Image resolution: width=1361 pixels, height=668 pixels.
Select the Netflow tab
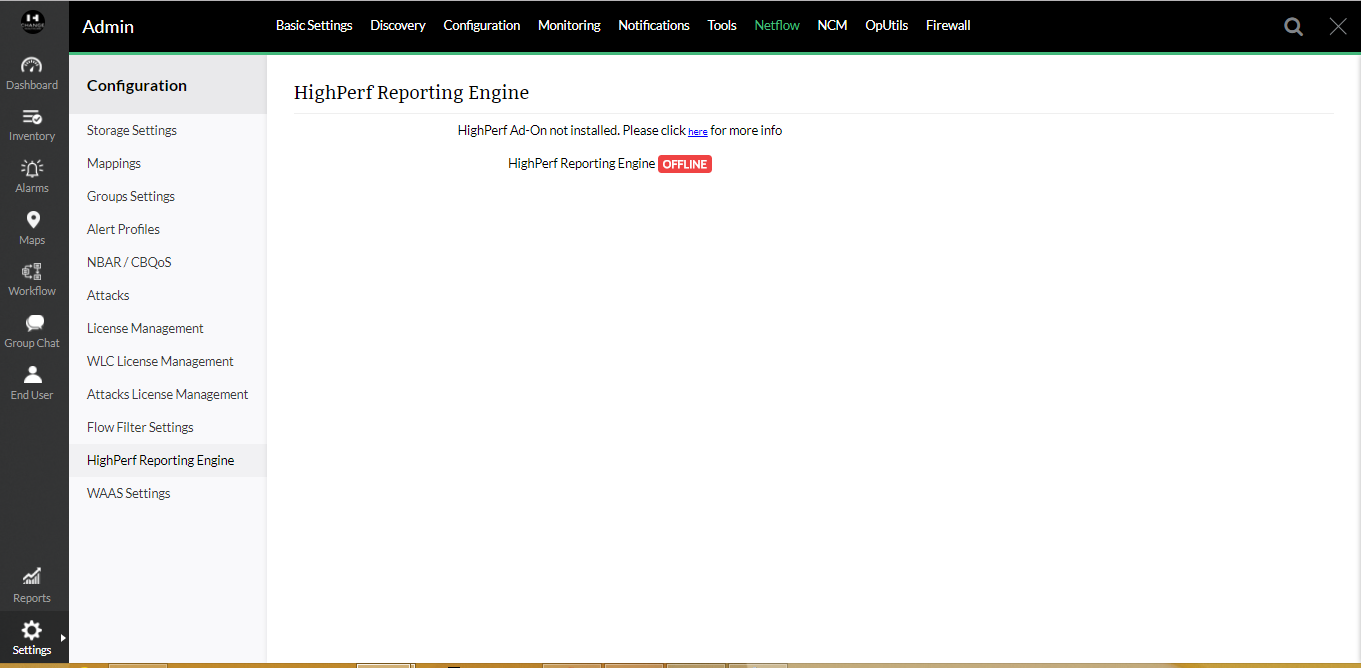click(777, 26)
